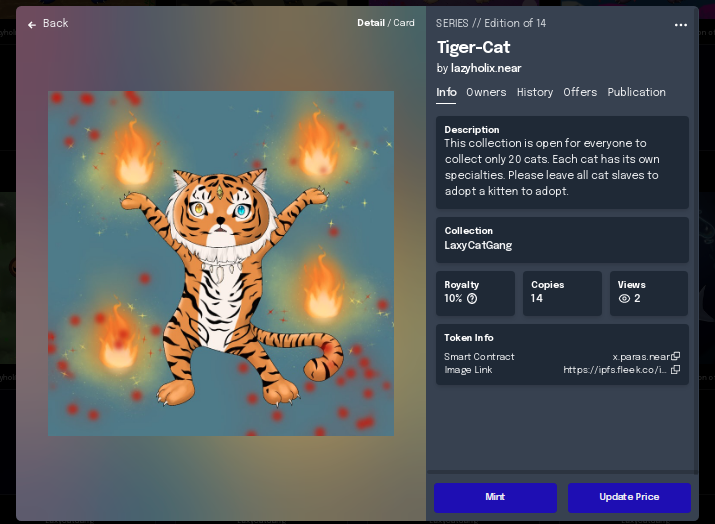Open the https://ipfs.fleek.co image link
This screenshot has height=524, width=715.
(615, 370)
